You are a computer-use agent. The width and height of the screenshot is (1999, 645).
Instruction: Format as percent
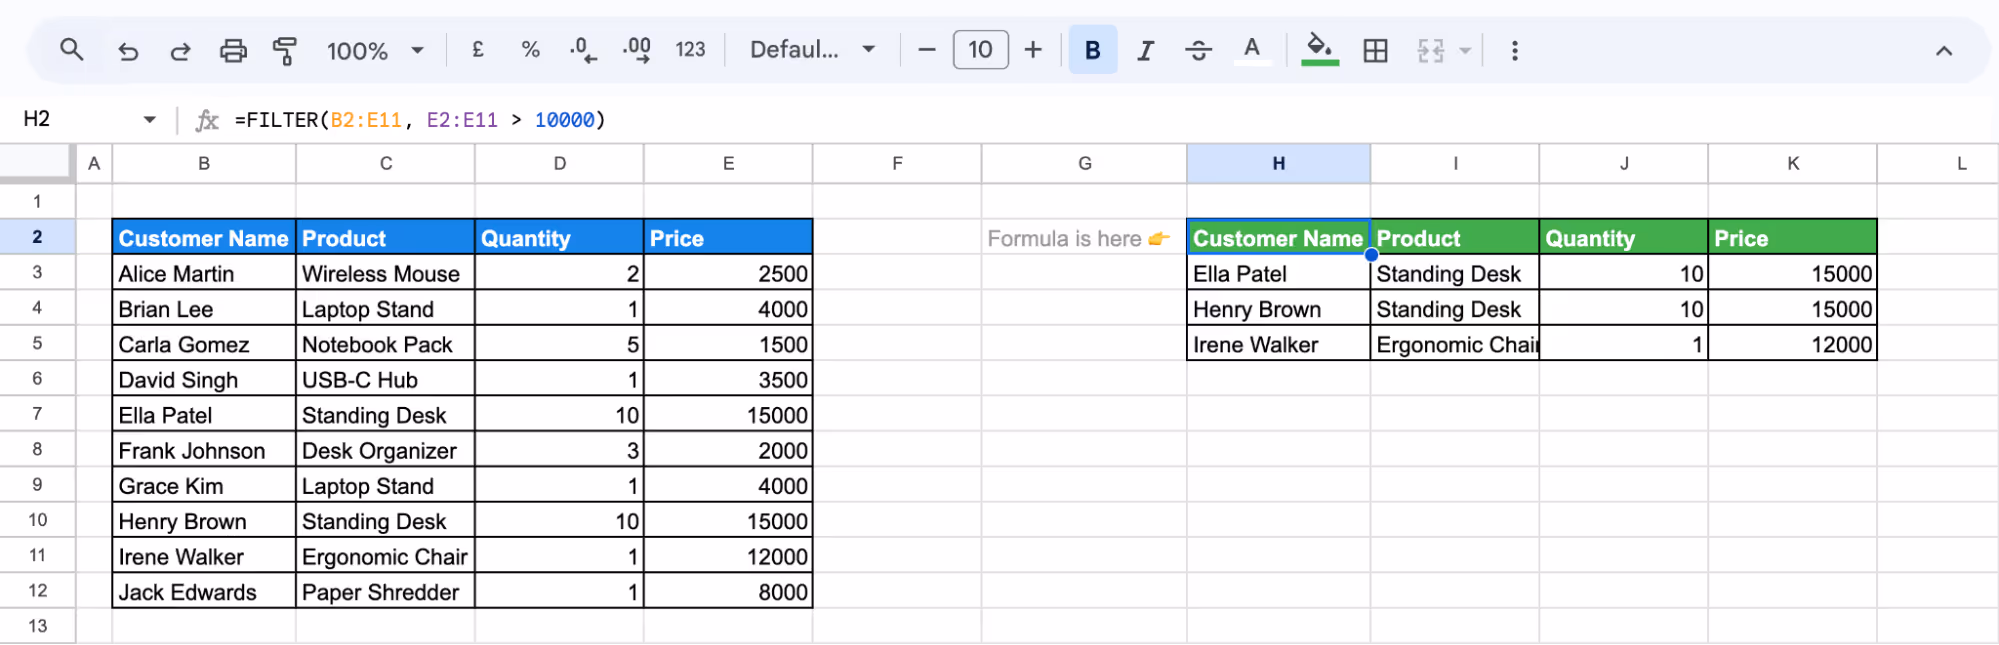click(x=530, y=49)
